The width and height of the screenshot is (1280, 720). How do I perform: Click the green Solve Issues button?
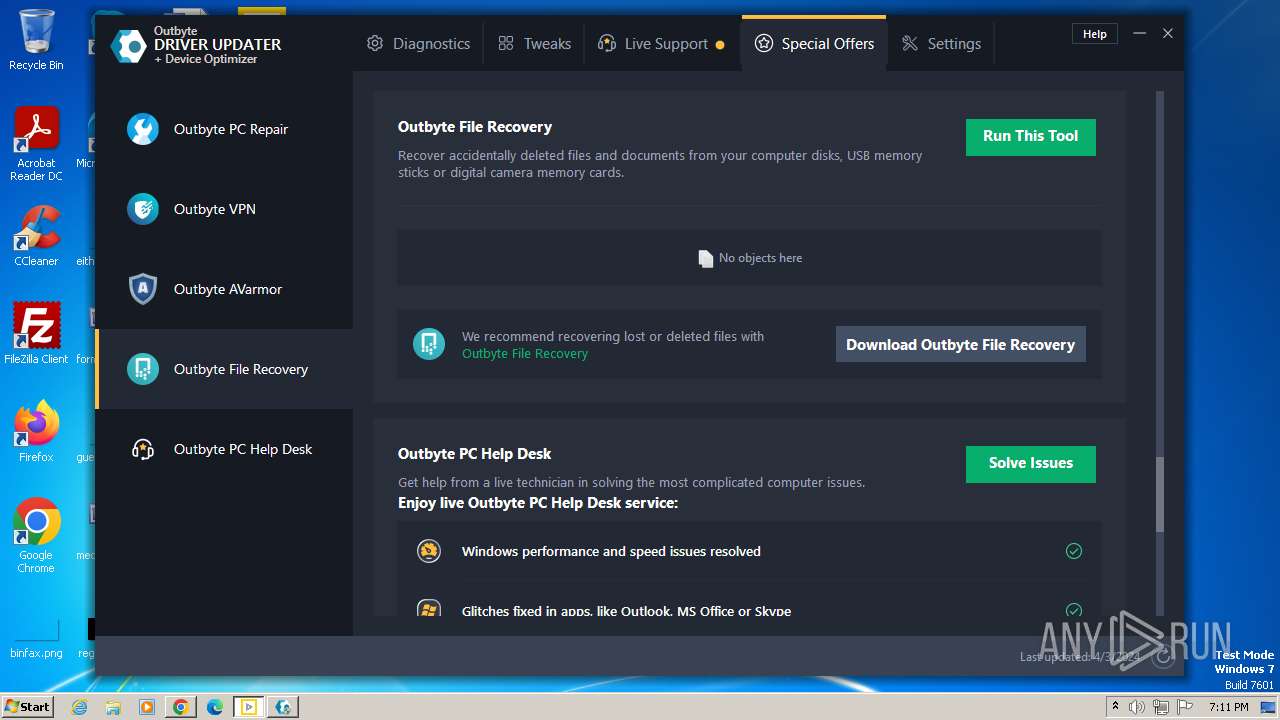(x=1030, y=464)
